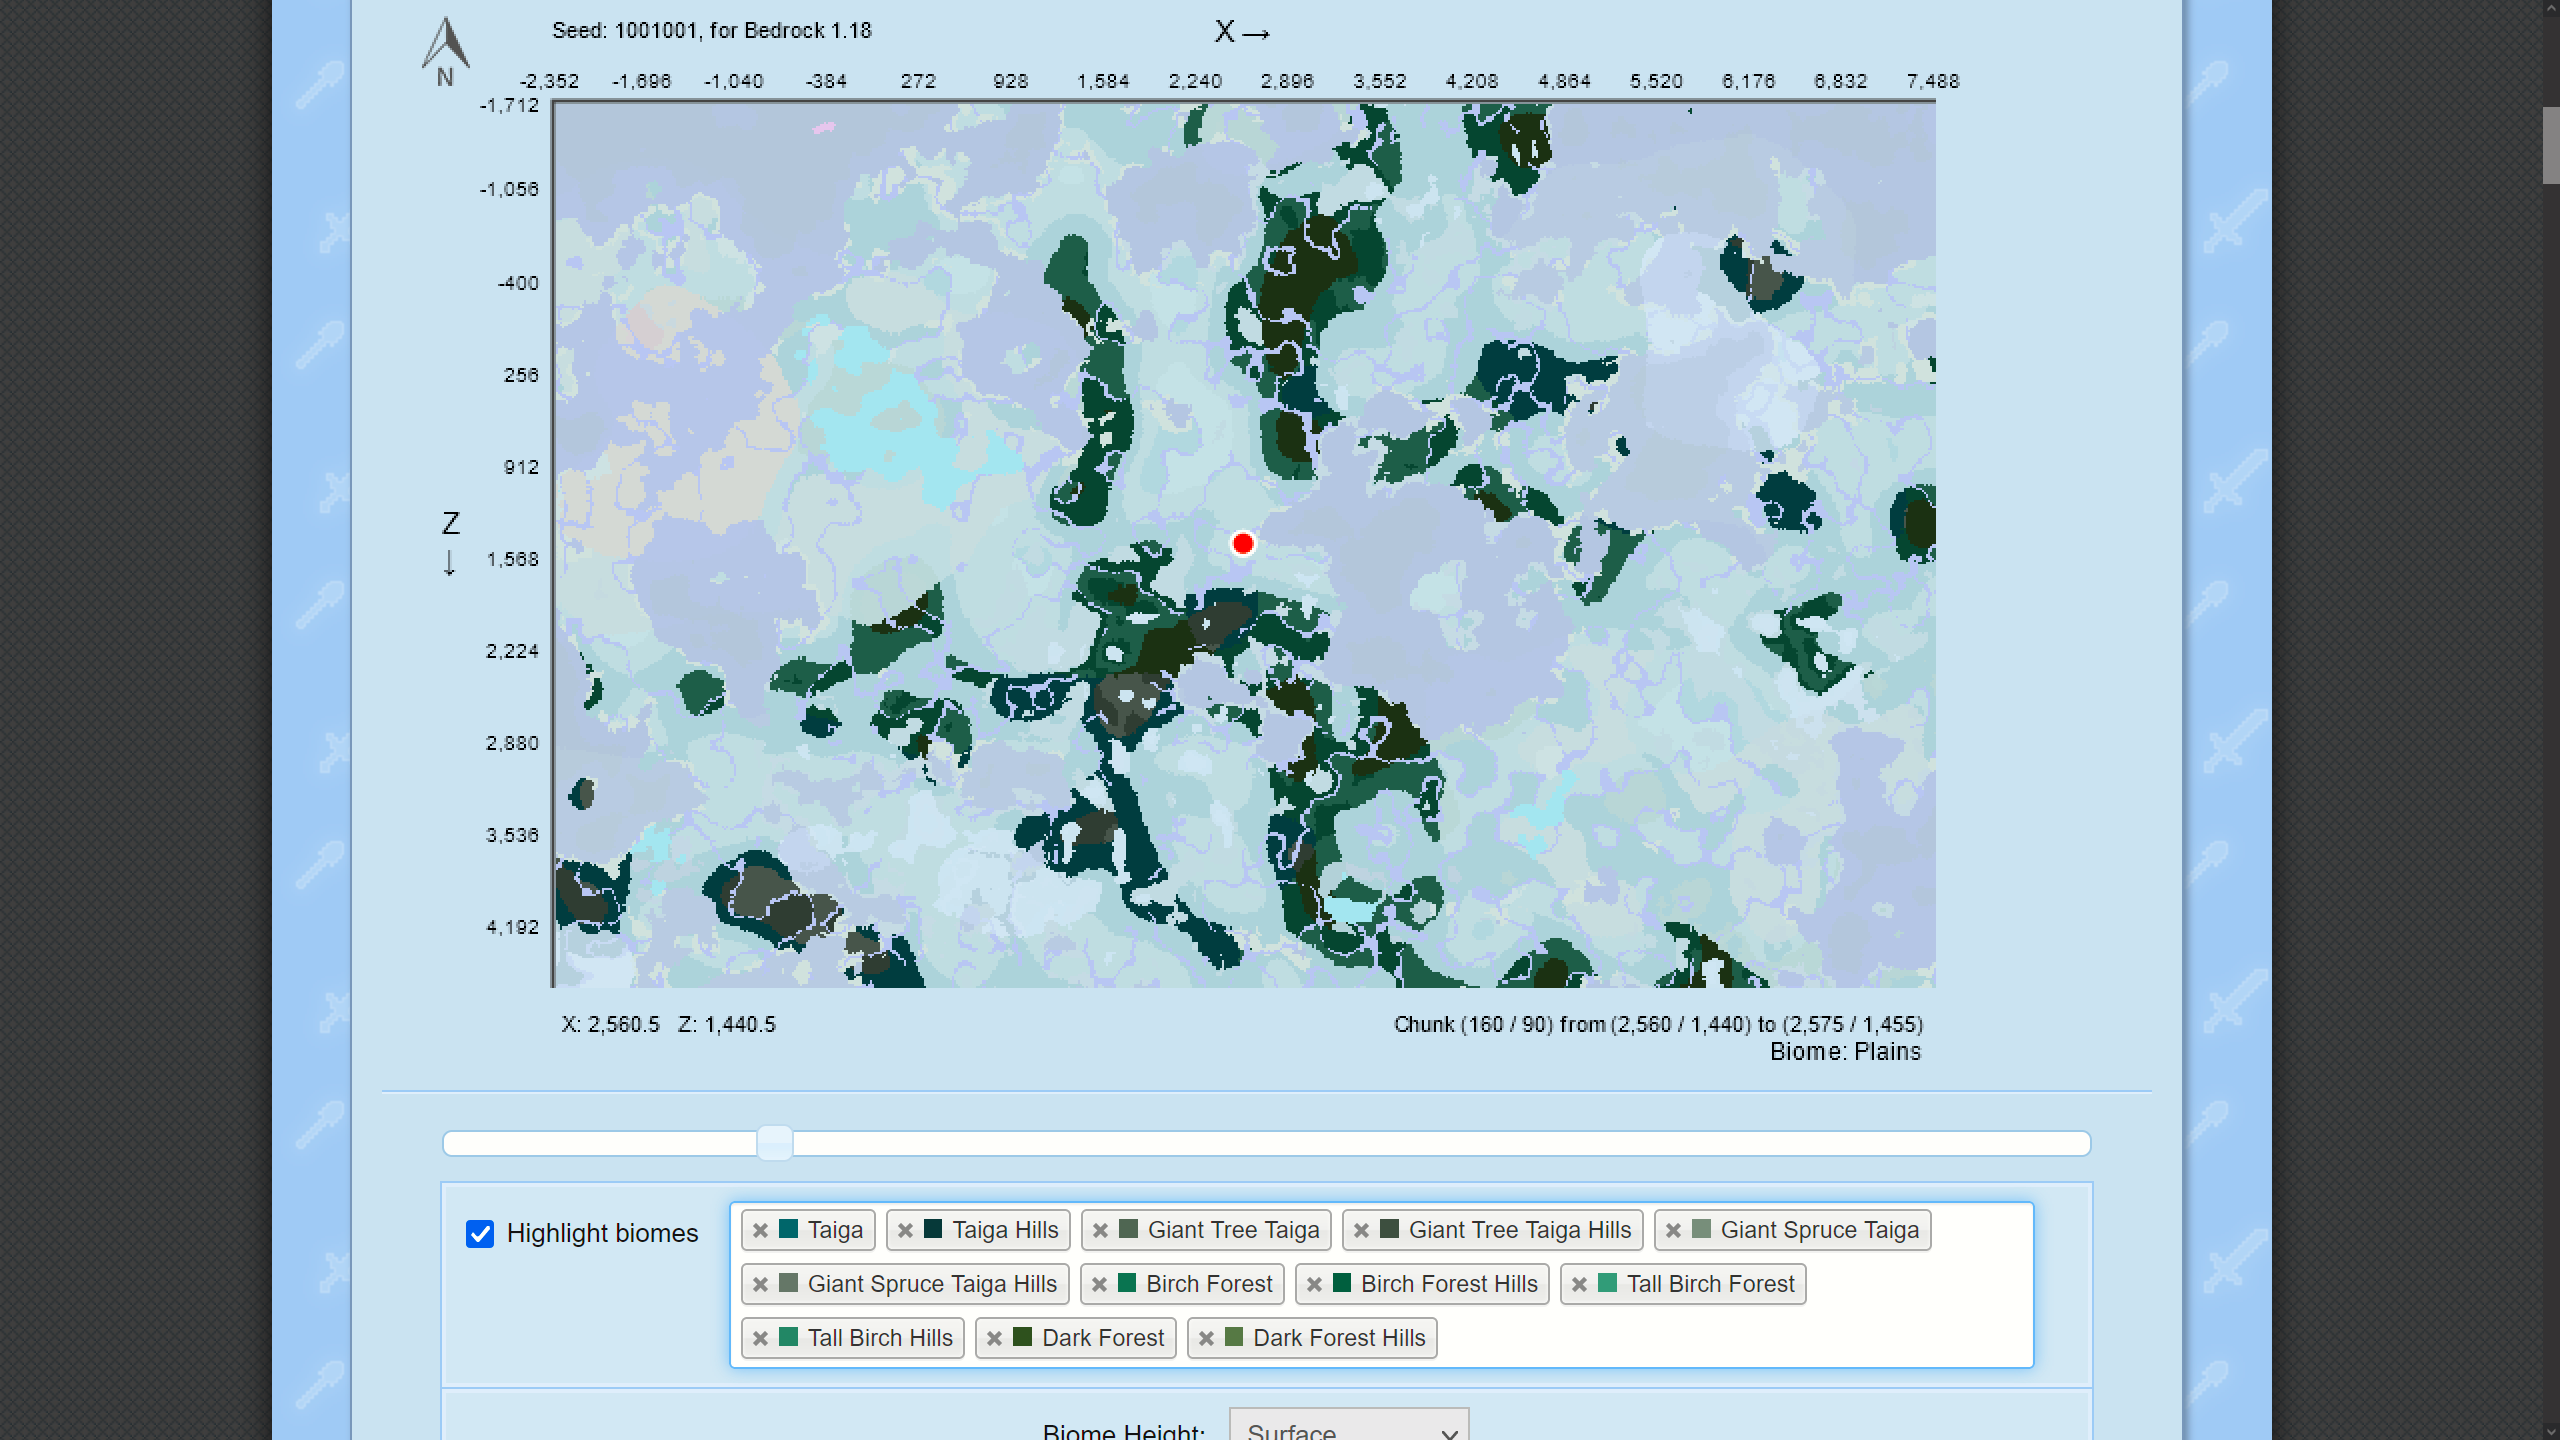Screen dimensions: 2560x1440
Task: Click the red marker on map
Action: click(1243, 543)
